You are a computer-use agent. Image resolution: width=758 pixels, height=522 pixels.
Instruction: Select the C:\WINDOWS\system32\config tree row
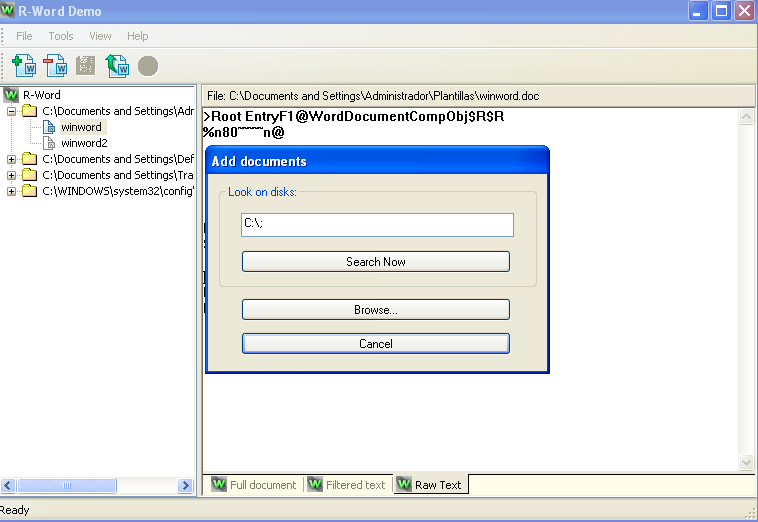pyautogui.click(x=118, y=191)
